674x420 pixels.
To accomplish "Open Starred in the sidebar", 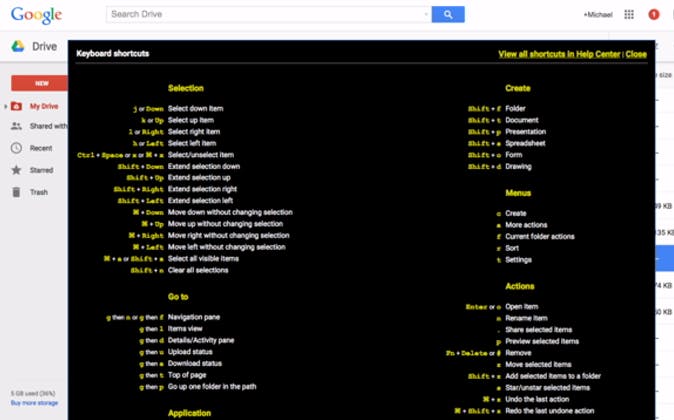I will coord(41,170).
